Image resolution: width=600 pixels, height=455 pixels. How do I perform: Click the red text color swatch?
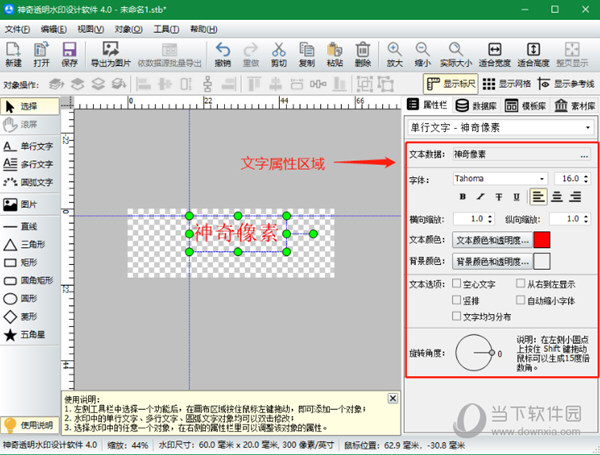(x=542, y=240)
